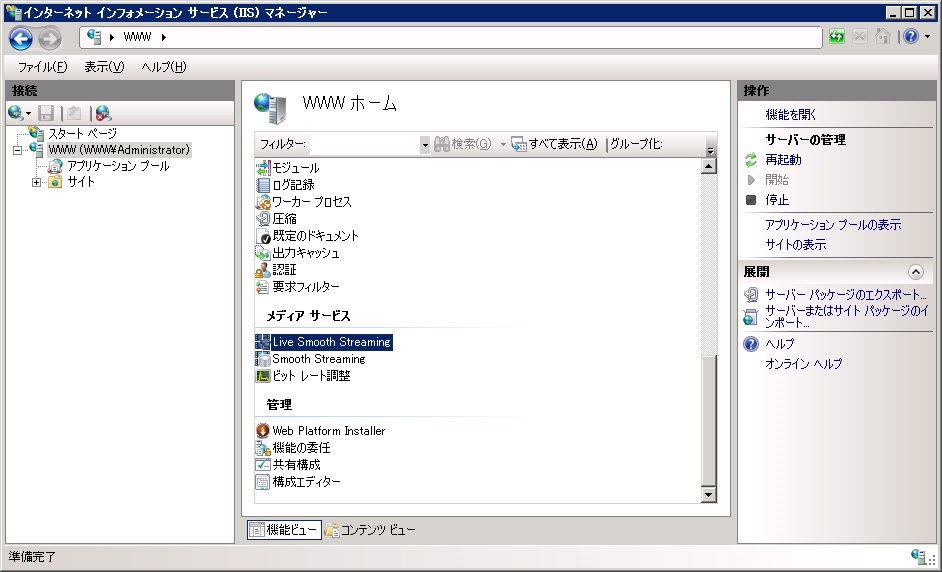Open the ファイル(F) menu
Viewport: 942px width, 572px height.
point(42,67)
